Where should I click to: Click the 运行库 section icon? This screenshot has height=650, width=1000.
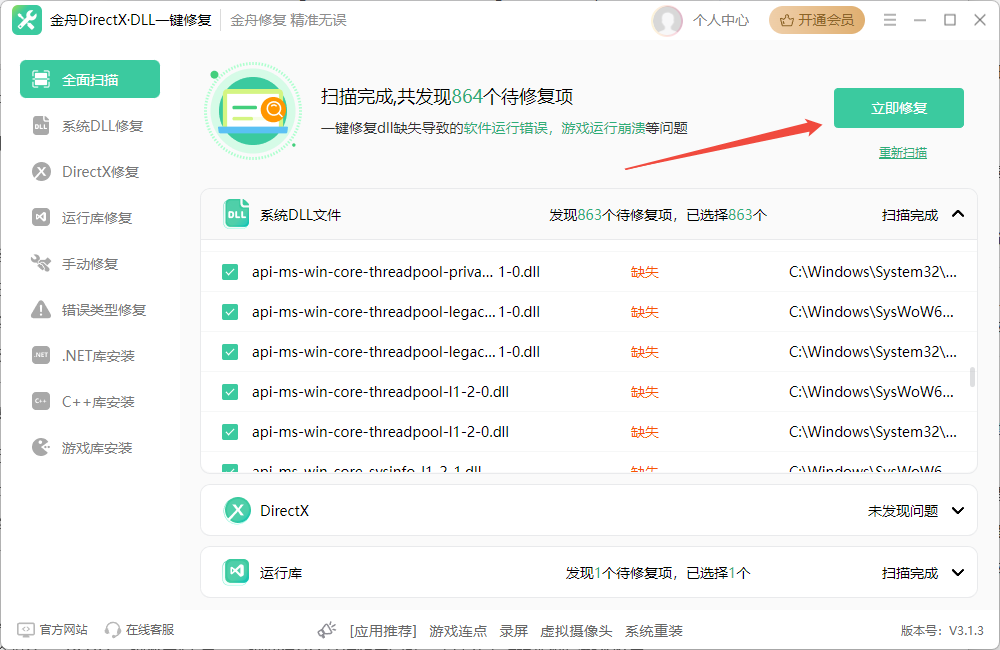pyautogui.click(x=237, y=572)
